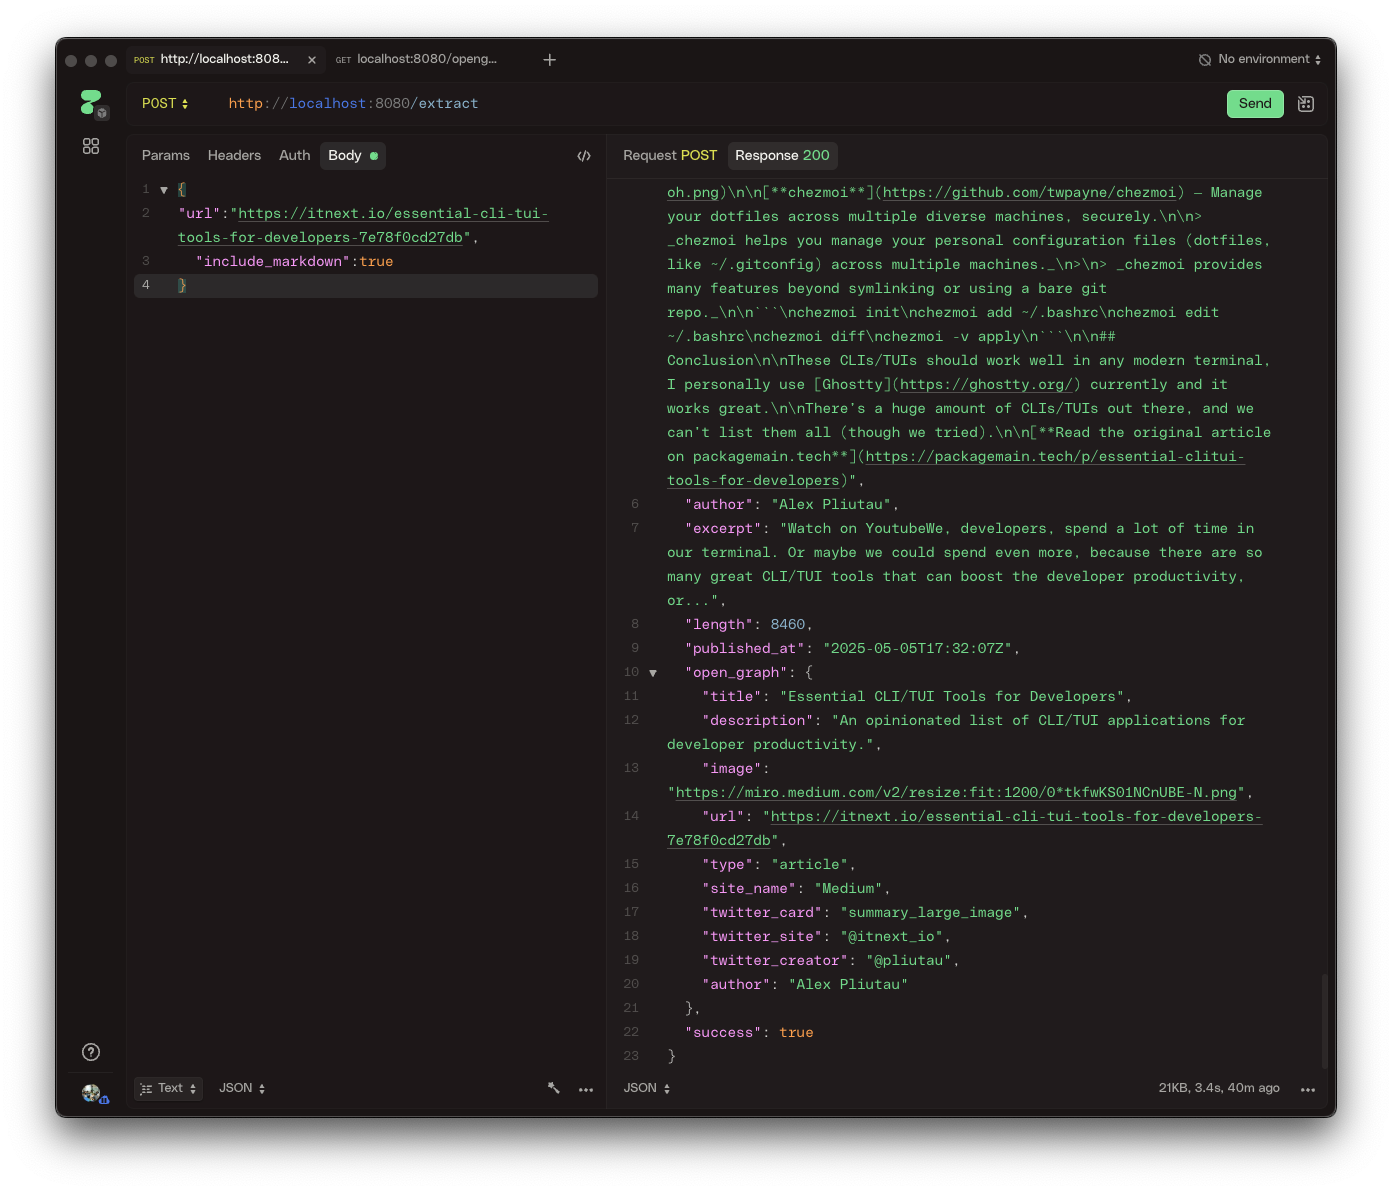Collapse the request body JSON root fold arrow
Viewport: 1392px width, 1191px height.
164,190
